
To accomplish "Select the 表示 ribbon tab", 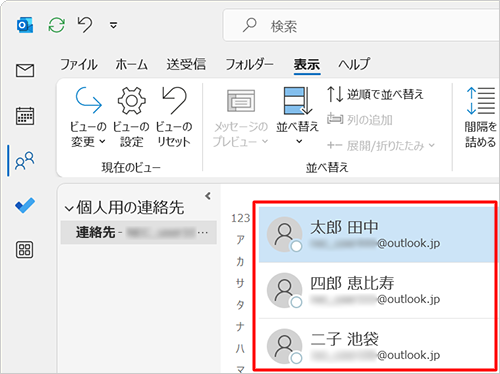I will (307, 64).
